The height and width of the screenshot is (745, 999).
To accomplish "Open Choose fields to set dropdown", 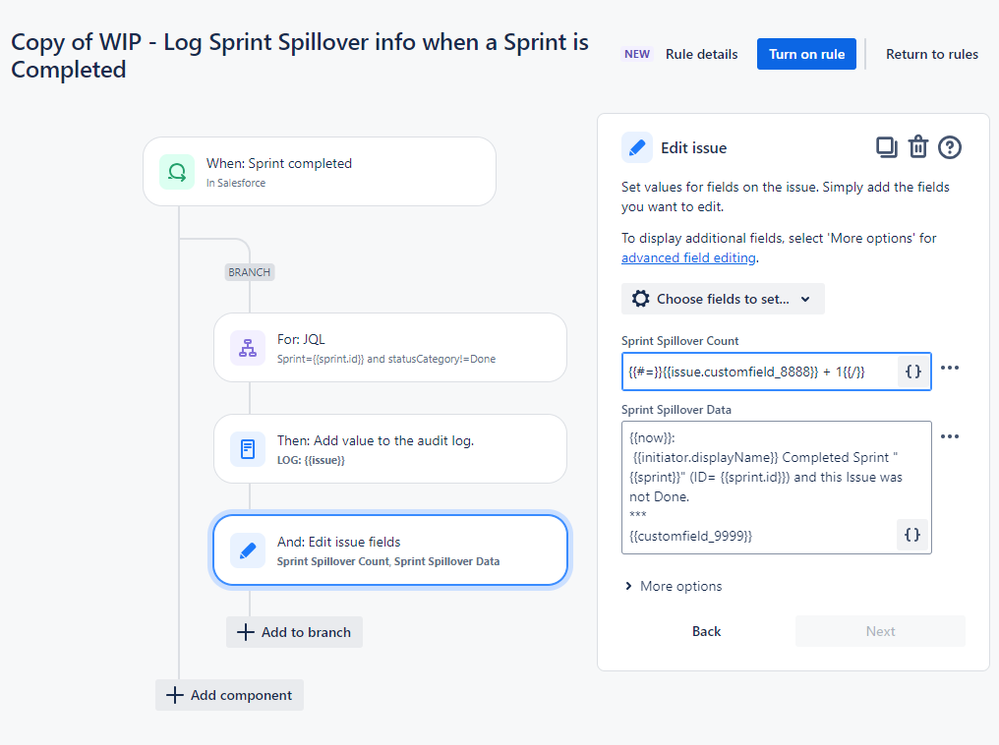I will 722,299.
